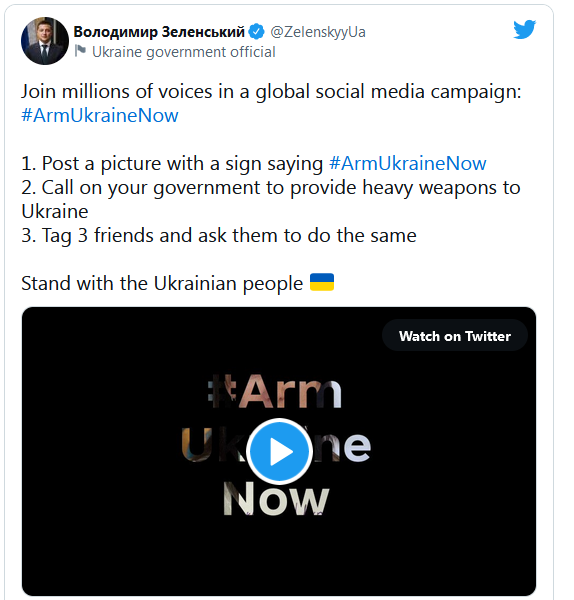
Task: Click the word 'Ukraine' alone on its line
Action: click(55, 211)
